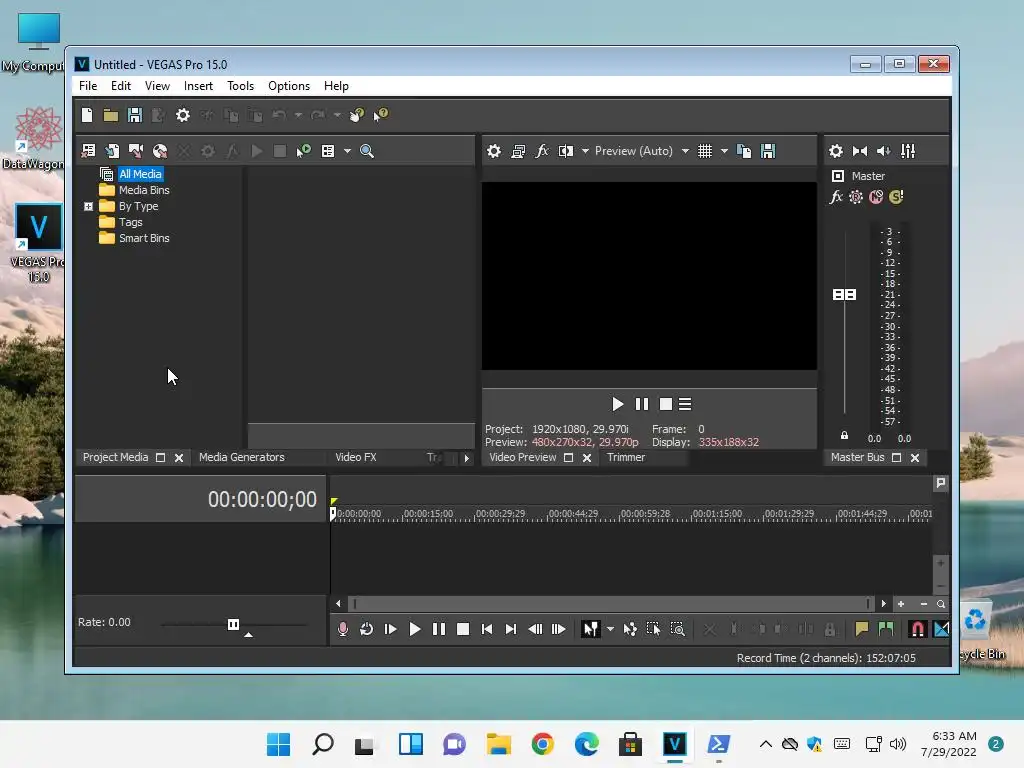Viewport: 1024px width, 768px height.
Task: Save the project with the floppy disk icon
Action: [135, 116]
